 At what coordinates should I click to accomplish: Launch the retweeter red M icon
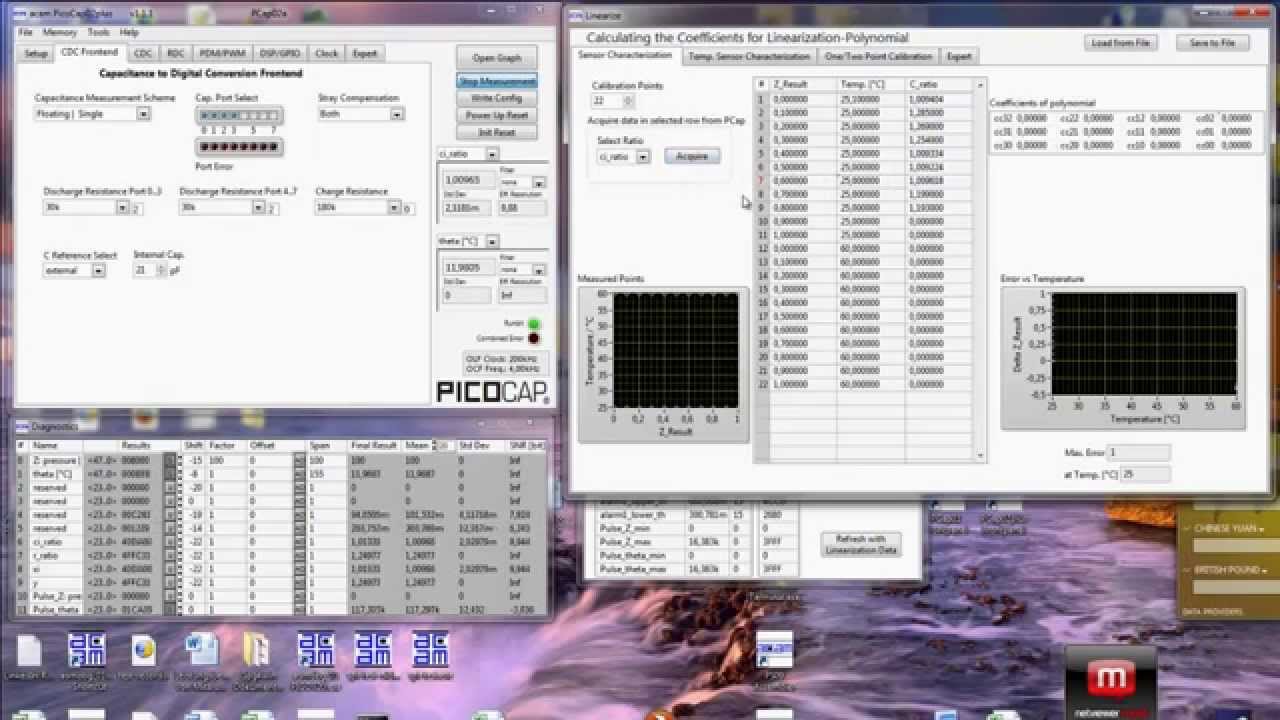(1110, 680)
